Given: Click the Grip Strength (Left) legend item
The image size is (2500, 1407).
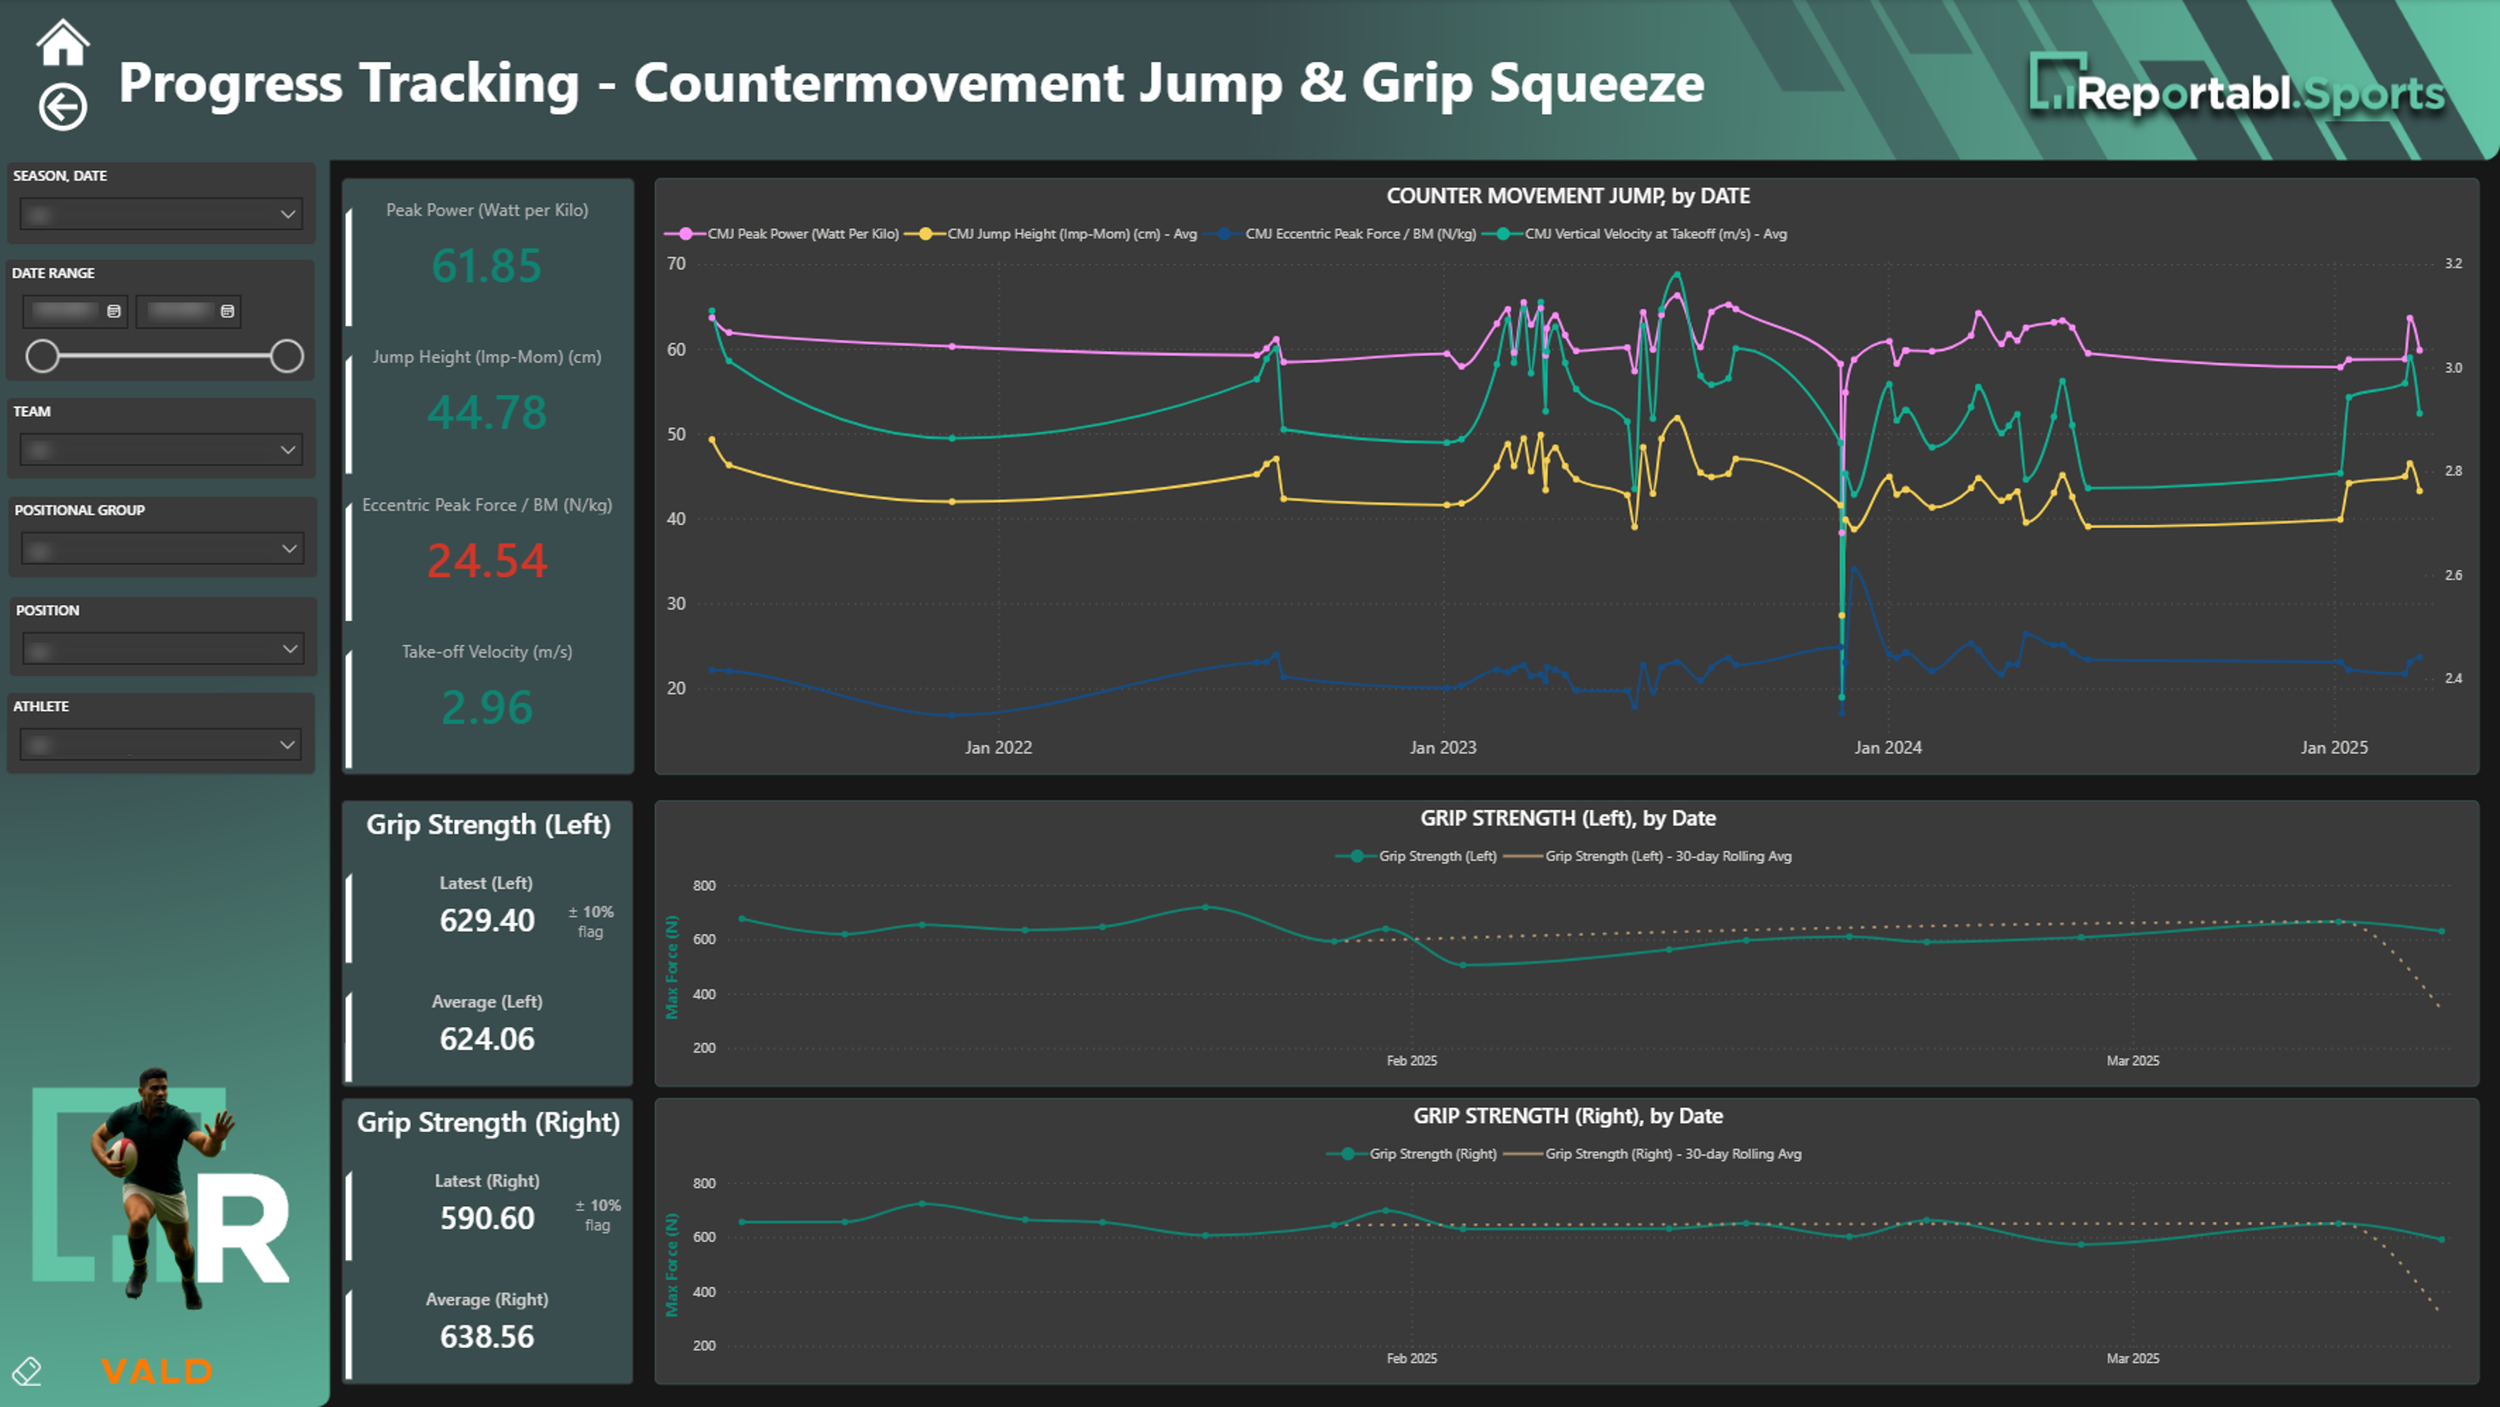Looking at the screenshot, I should 1436,856.
